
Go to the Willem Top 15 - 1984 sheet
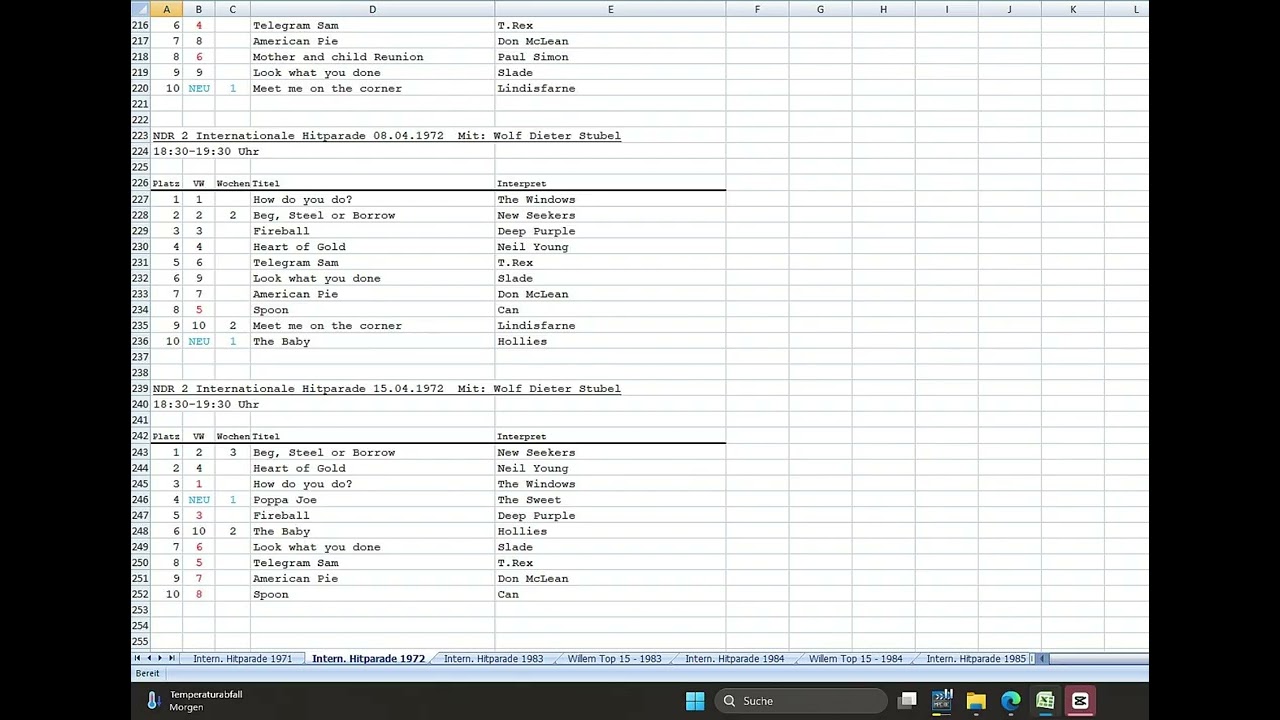point(855,659)
